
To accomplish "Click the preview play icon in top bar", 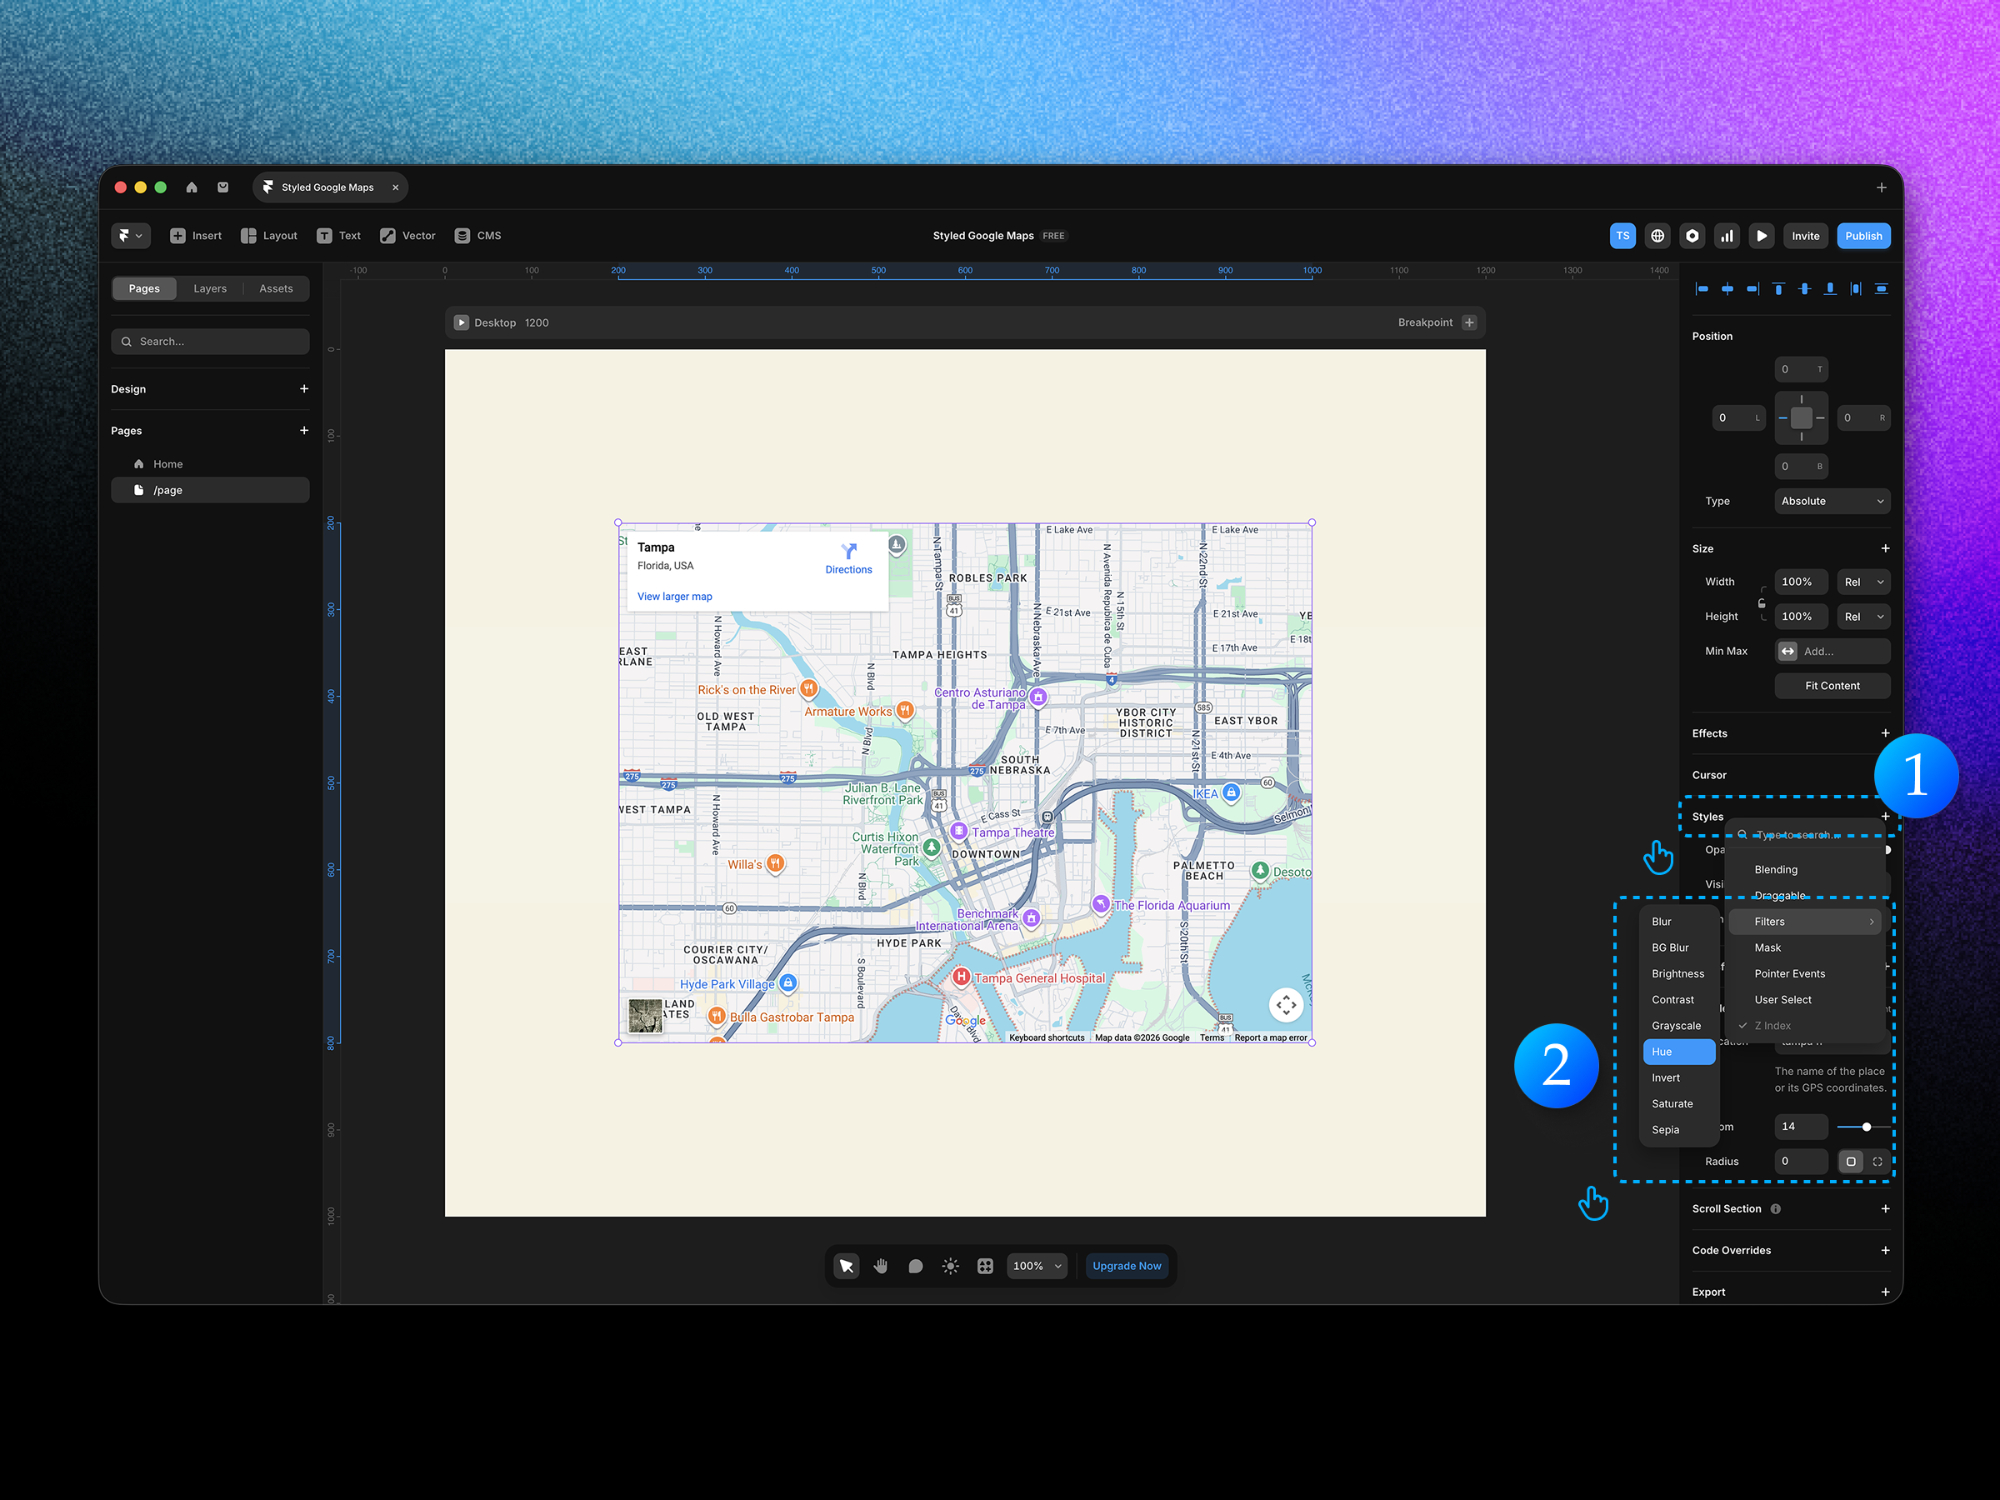I will click(1761, 235).
